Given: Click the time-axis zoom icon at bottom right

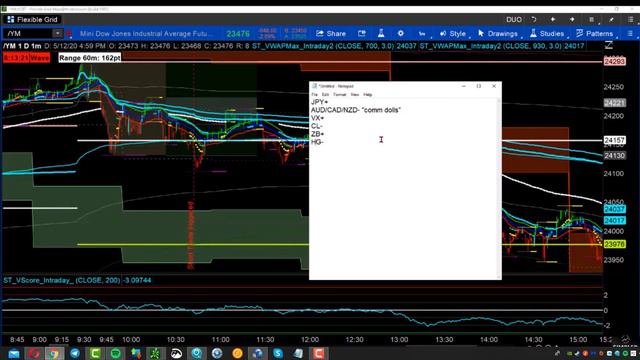Looking at the screenshot, I should point(625,339).
